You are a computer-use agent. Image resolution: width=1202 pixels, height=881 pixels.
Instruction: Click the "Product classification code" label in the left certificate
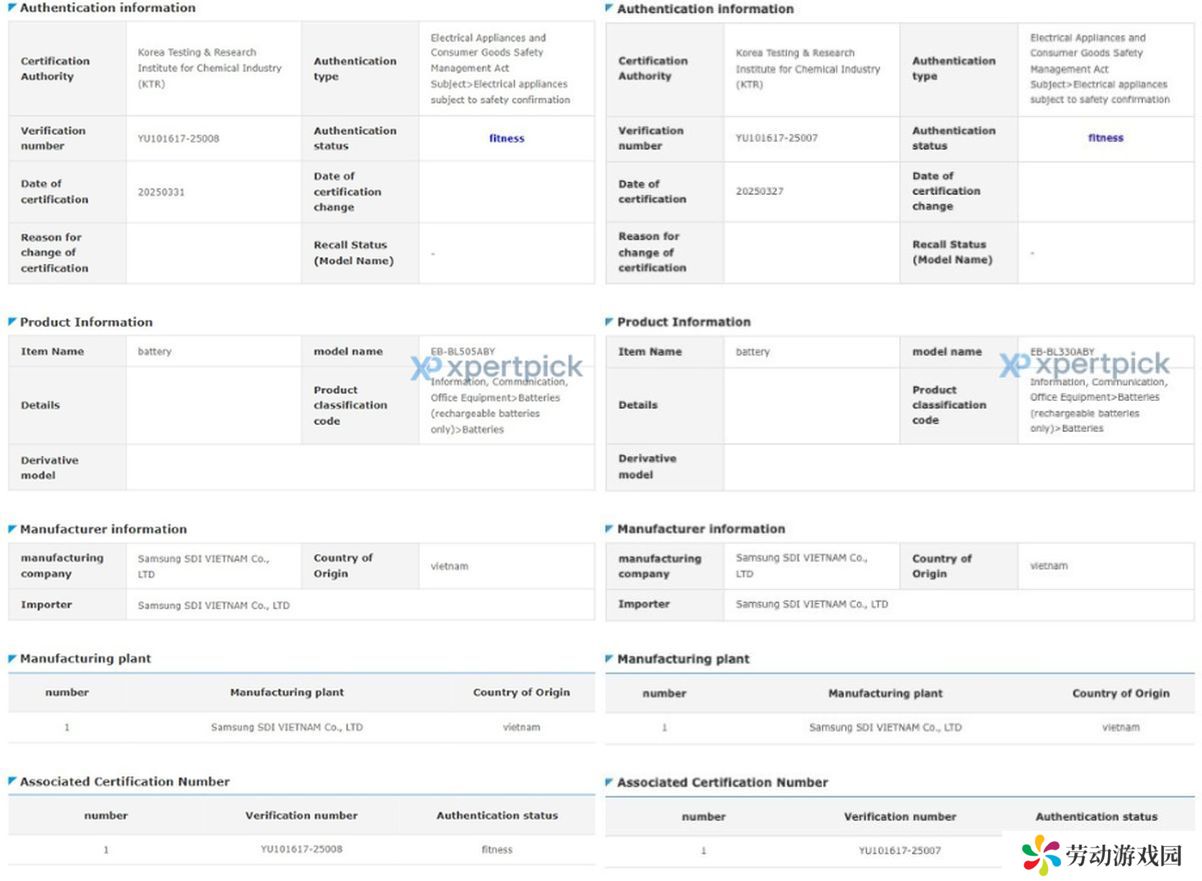pyautogui.click(x=350, y=406)
